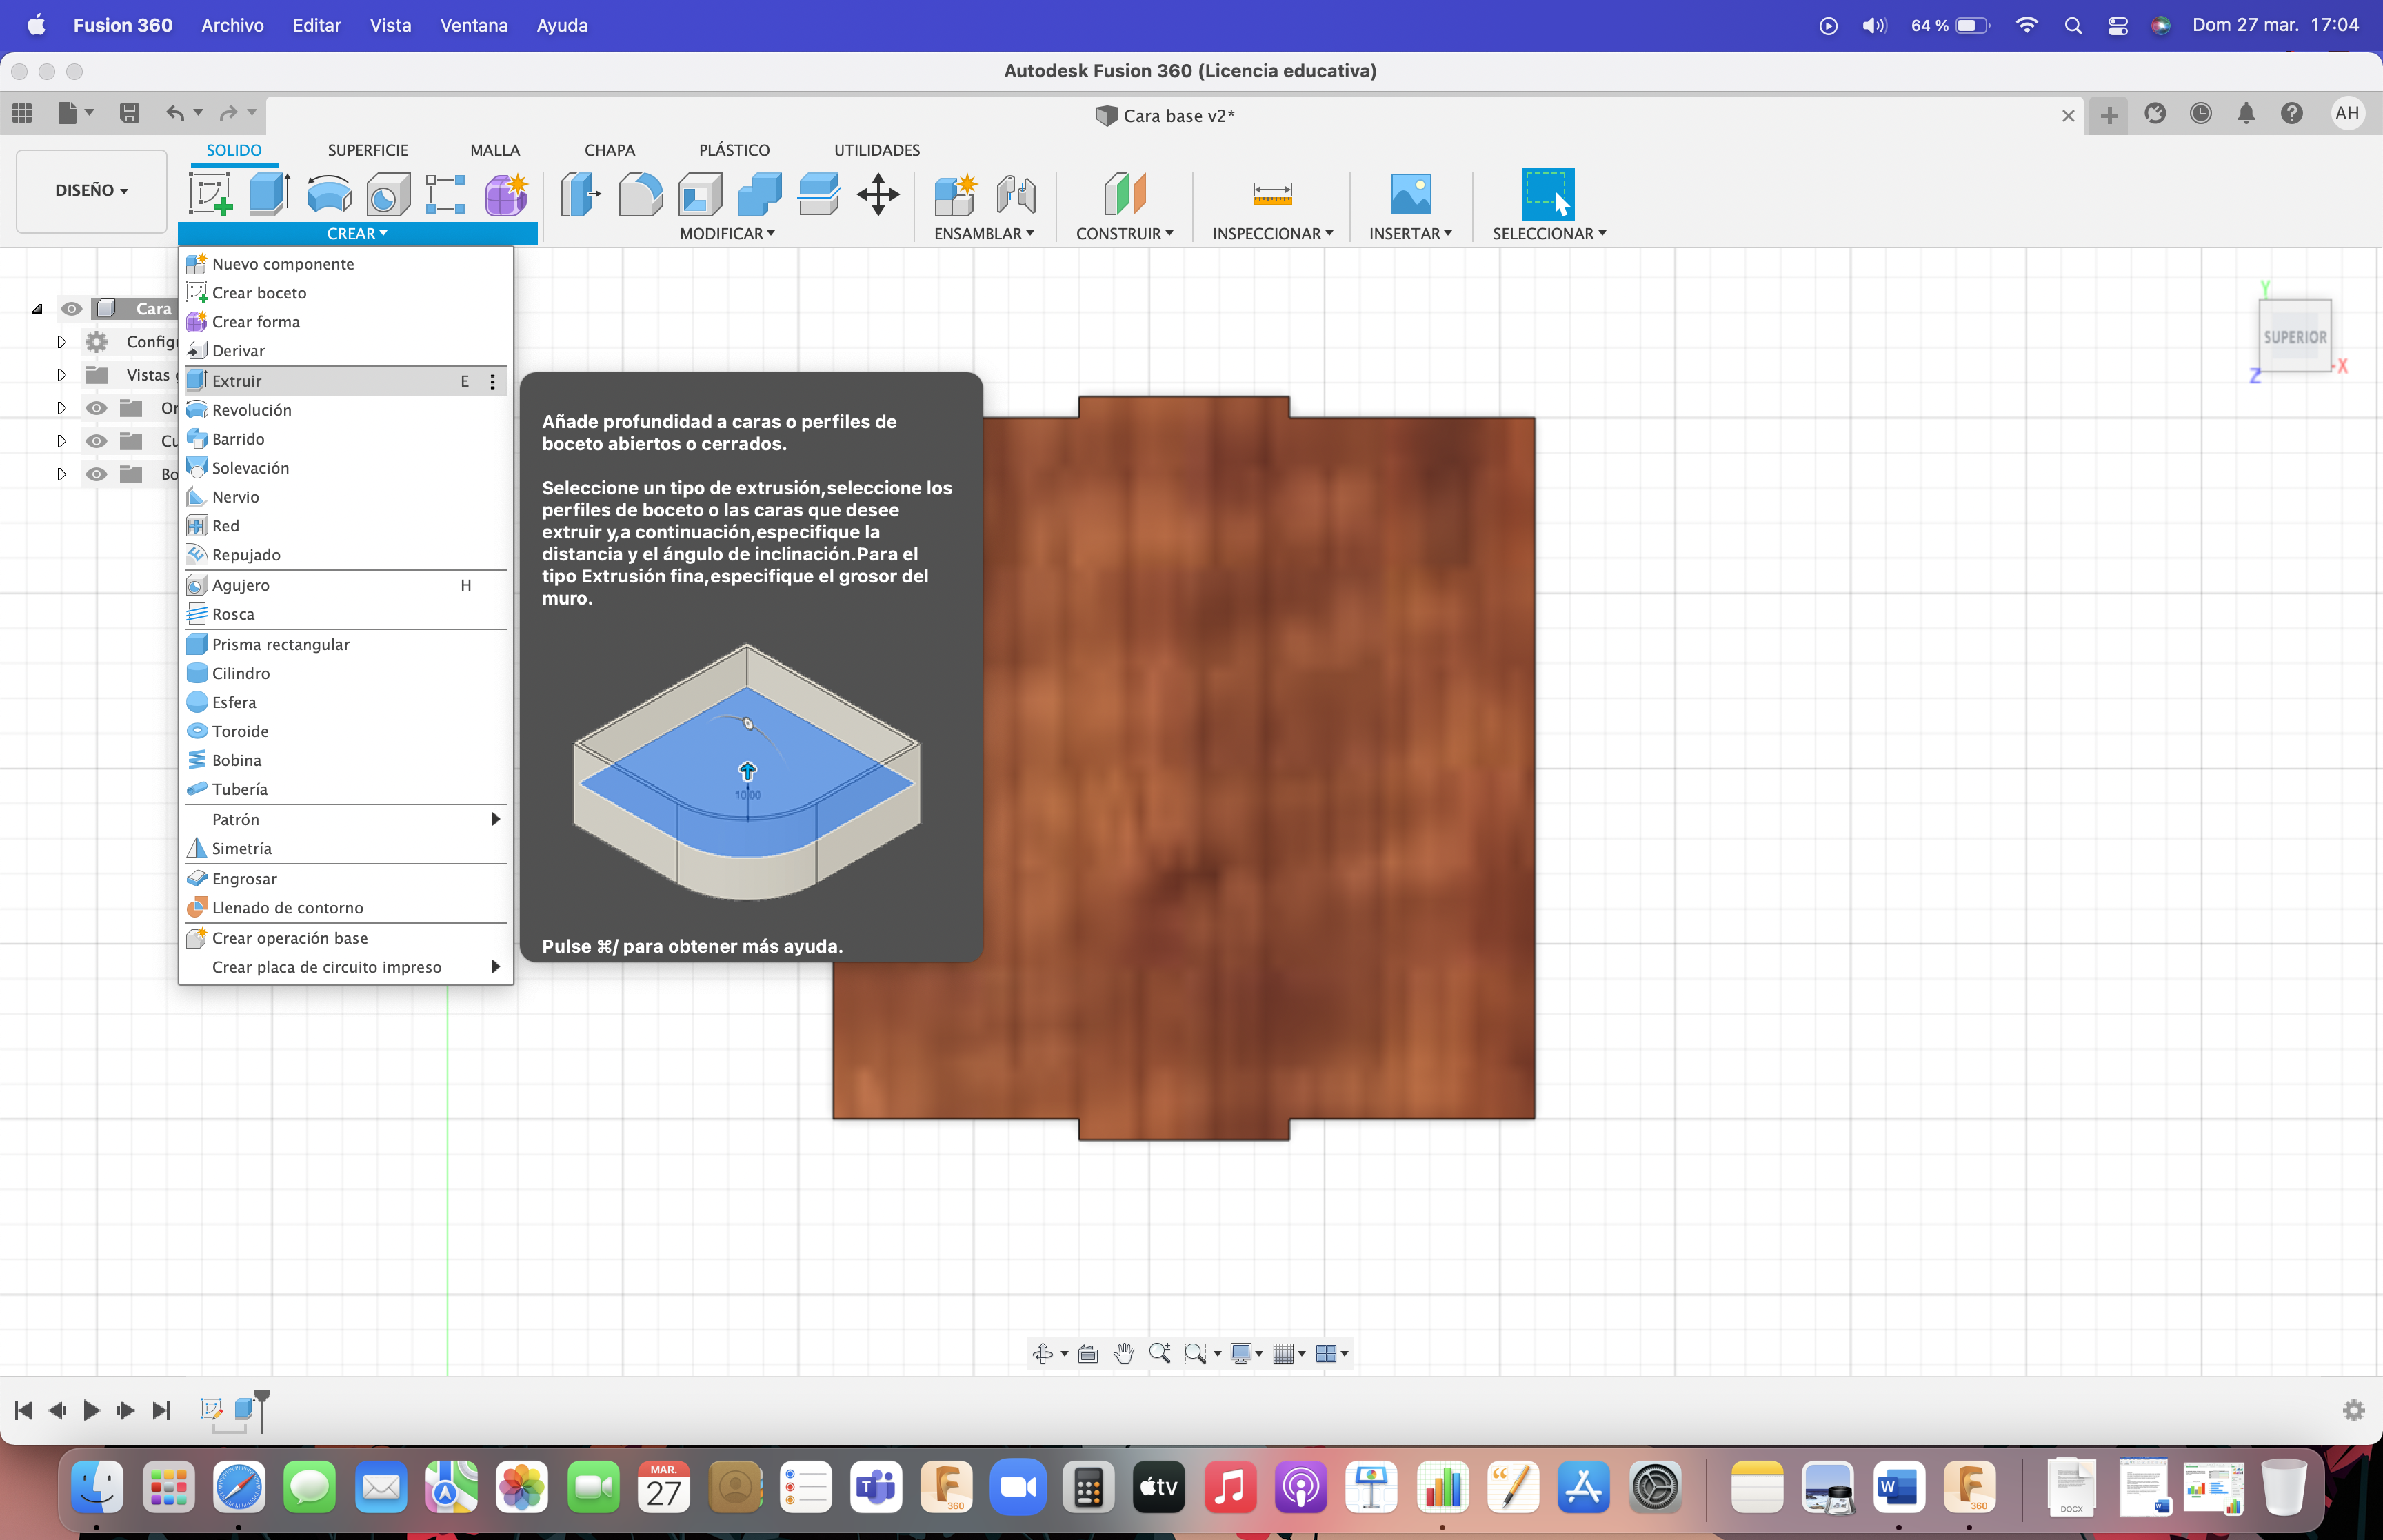Close the Cara base v2 document tab
2383x1540 pixels.
click(2068, 115)
